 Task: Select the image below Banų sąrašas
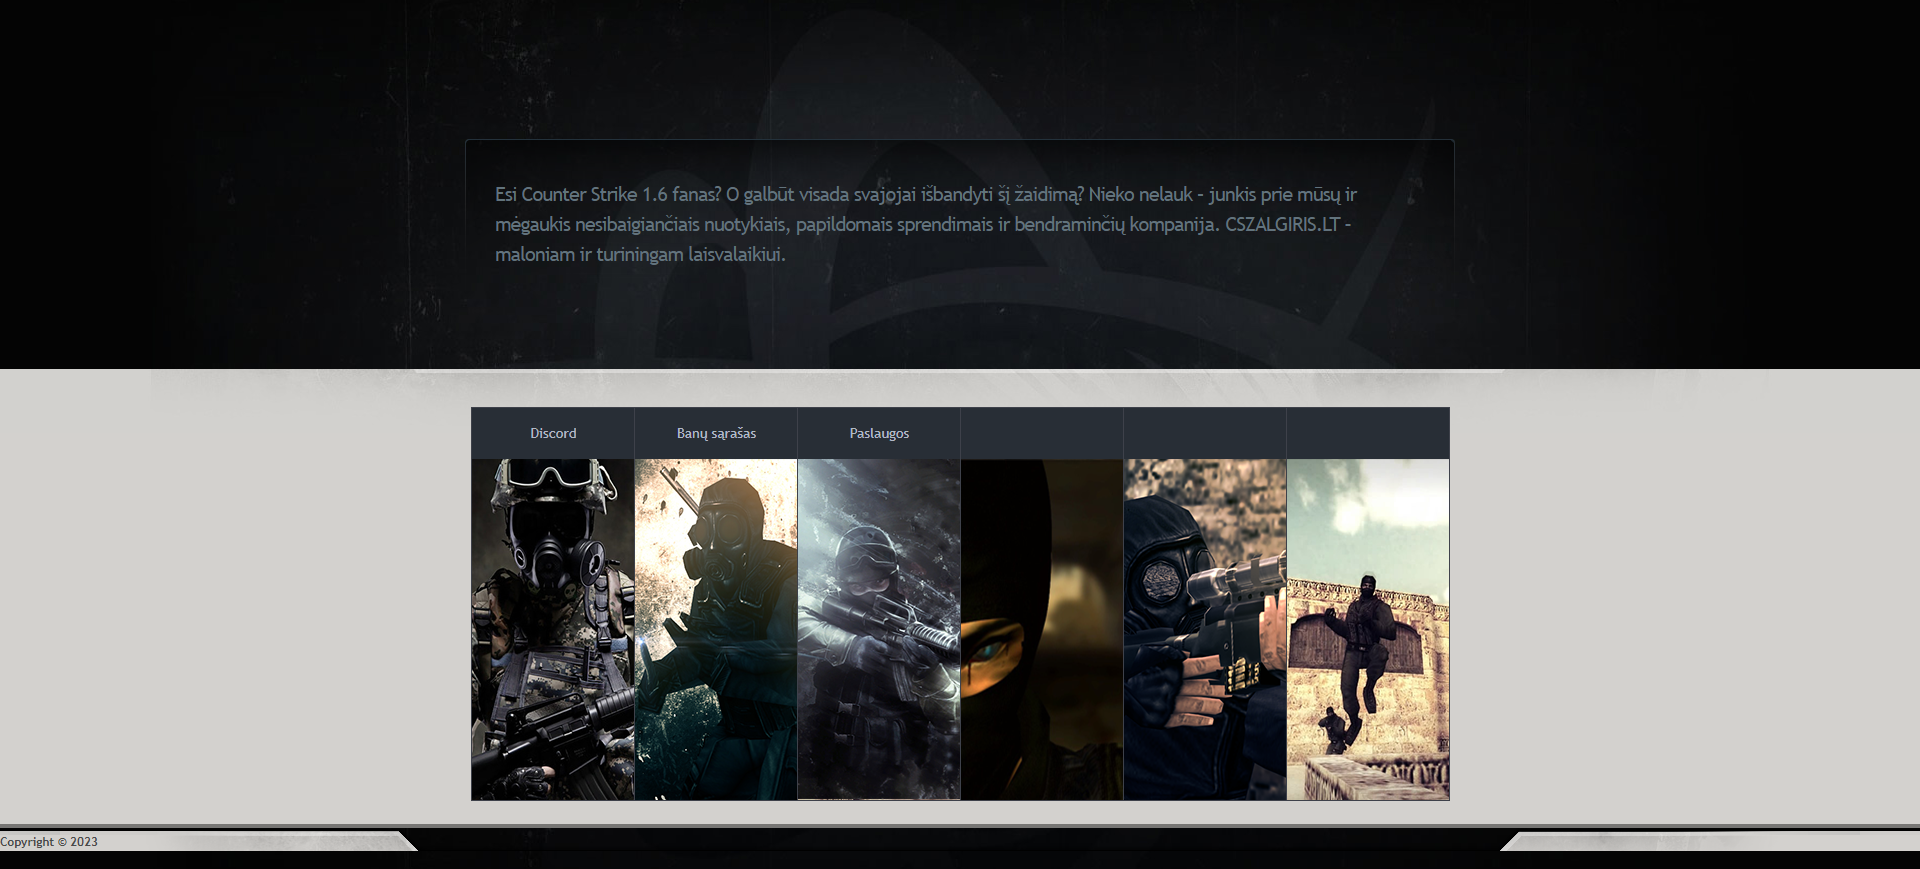pyautogui.click(x=716, y=629)
